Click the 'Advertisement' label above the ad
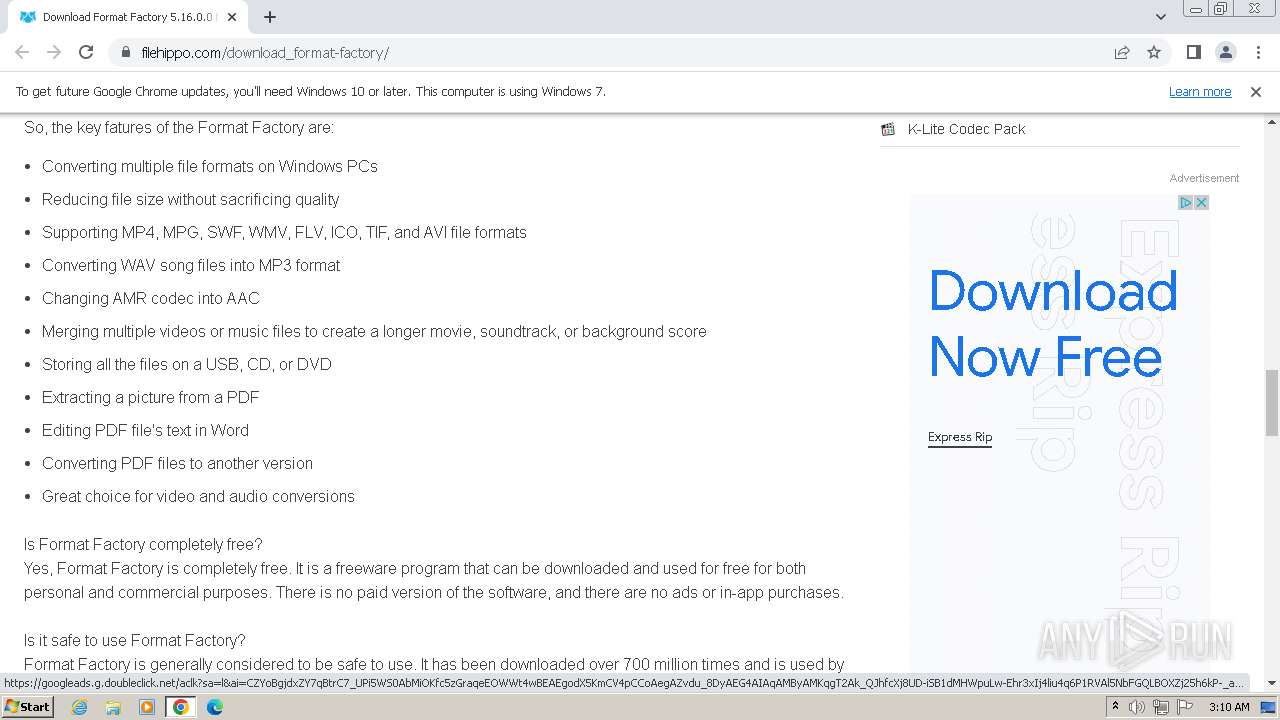The width and height of the screenshot is (1280, 720). tap(1204, 178)
